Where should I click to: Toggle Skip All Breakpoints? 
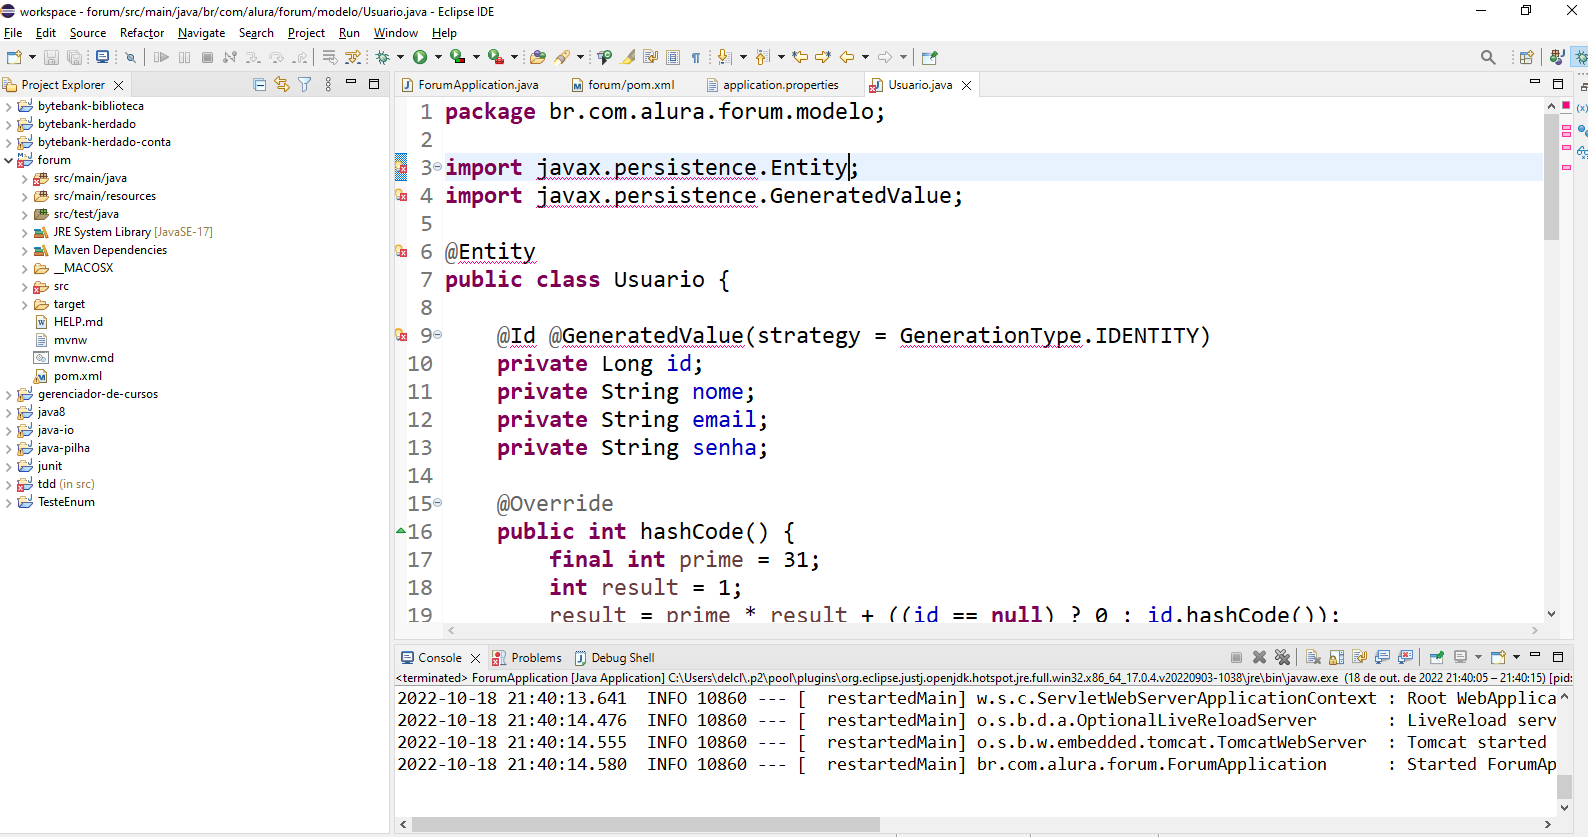pyautogui.click(x=130, y=58)
